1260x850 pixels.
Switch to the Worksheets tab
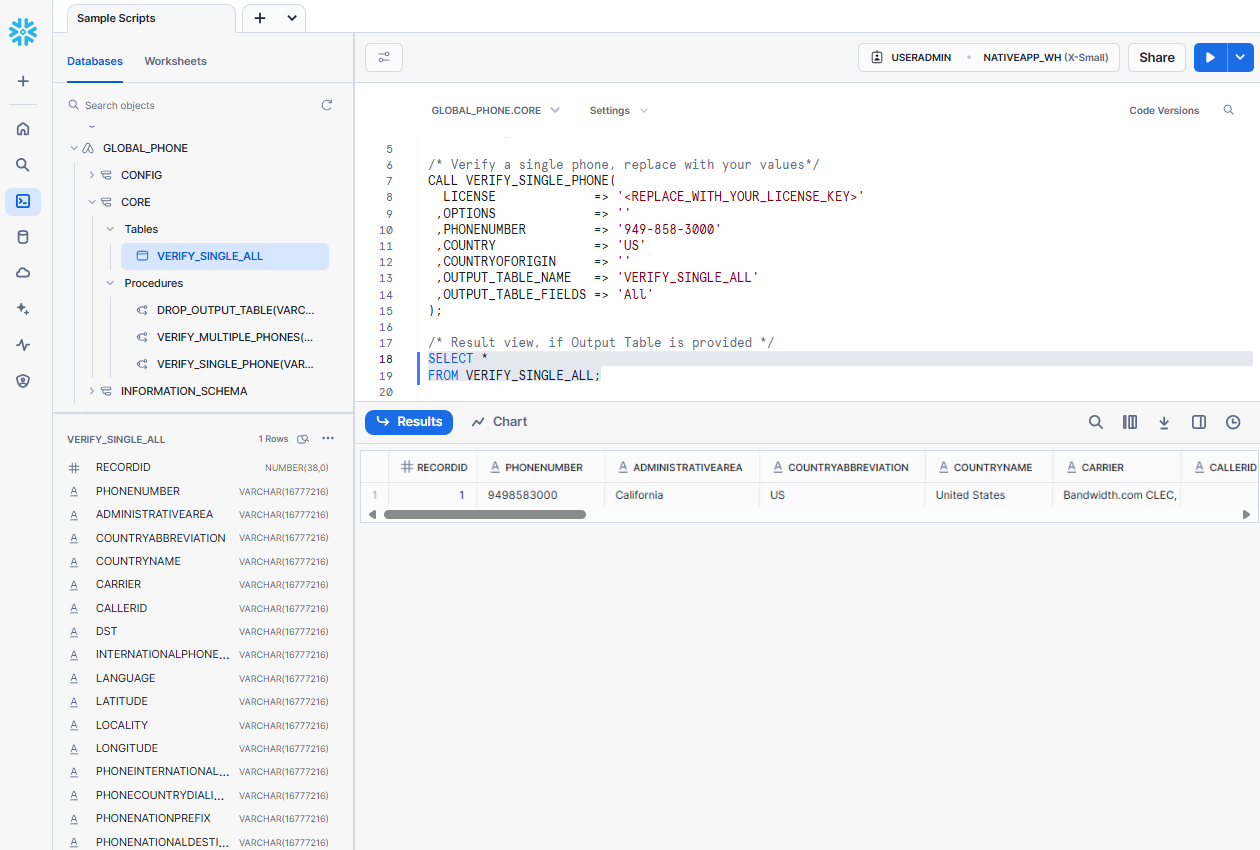(175, 61)
